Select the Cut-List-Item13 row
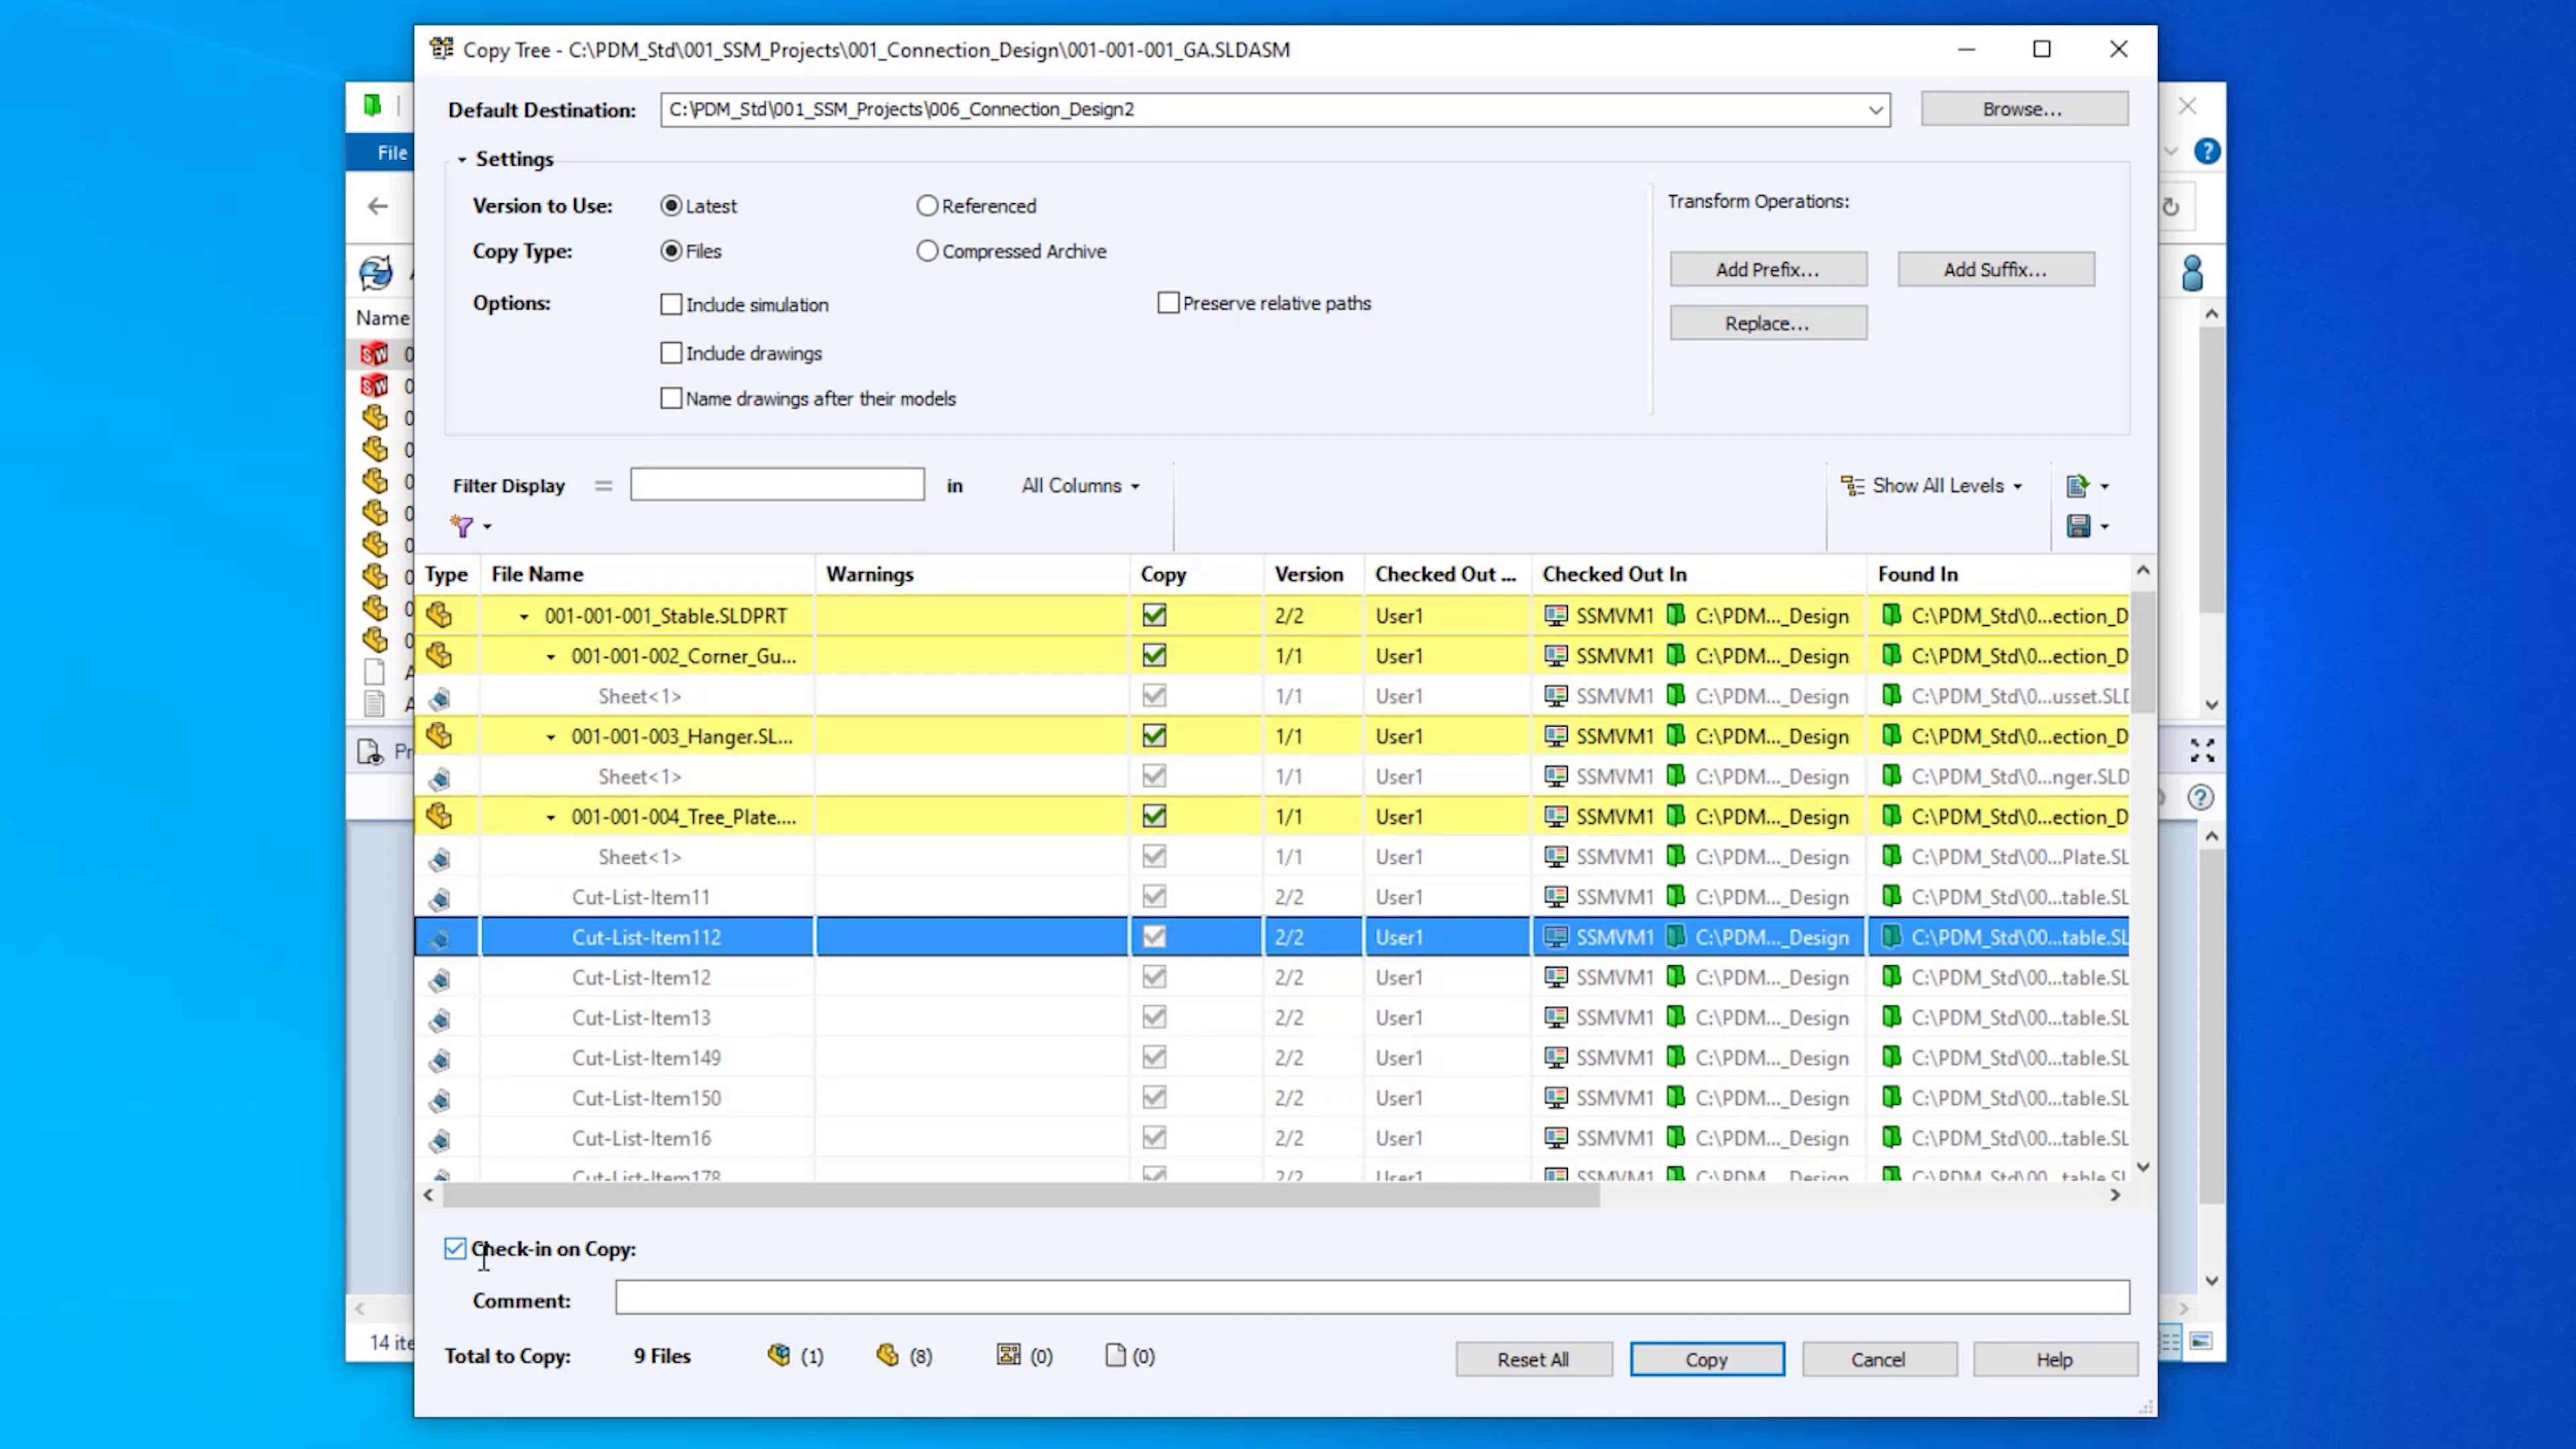 [641, 1017]
